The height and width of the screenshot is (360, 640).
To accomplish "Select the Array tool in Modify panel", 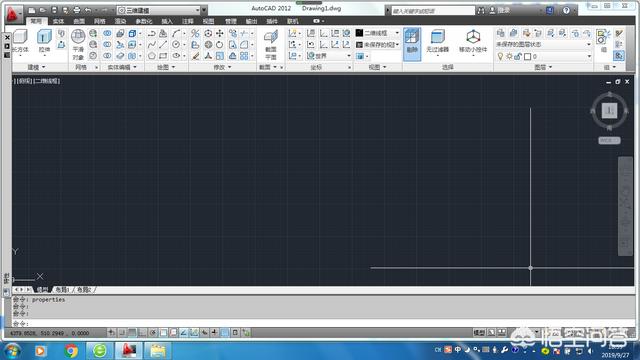I will click(244, 56).
